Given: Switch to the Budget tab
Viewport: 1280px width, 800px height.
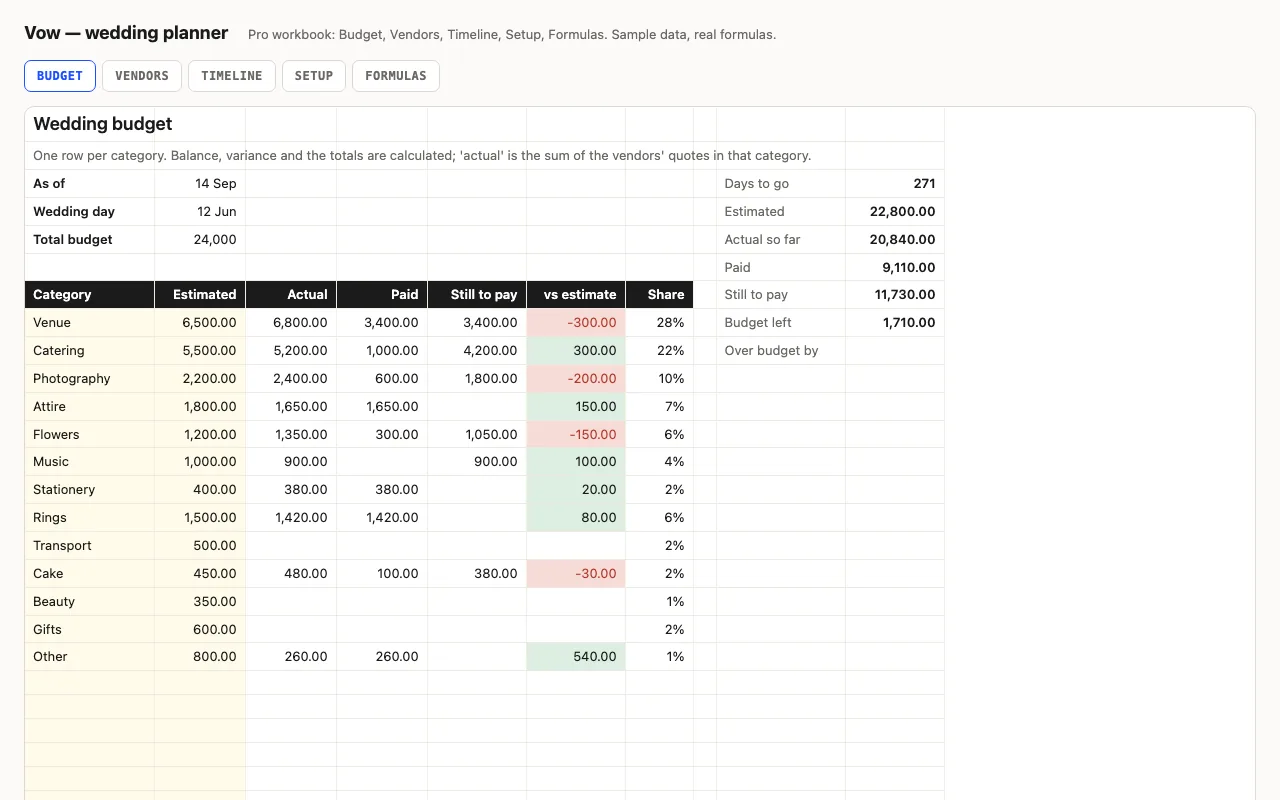Looking at the screenshot, I should tap(60, 76).
